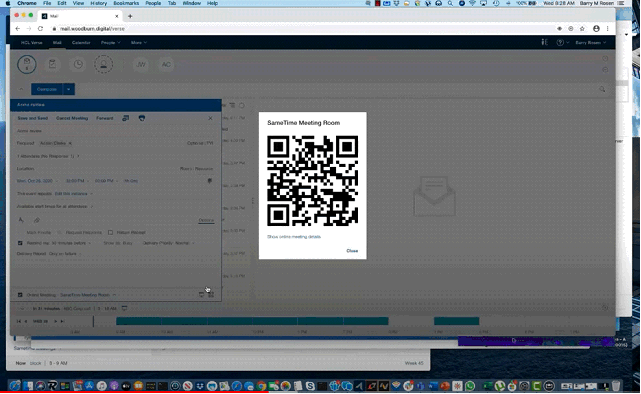Click the Compose button

point(47,89)
